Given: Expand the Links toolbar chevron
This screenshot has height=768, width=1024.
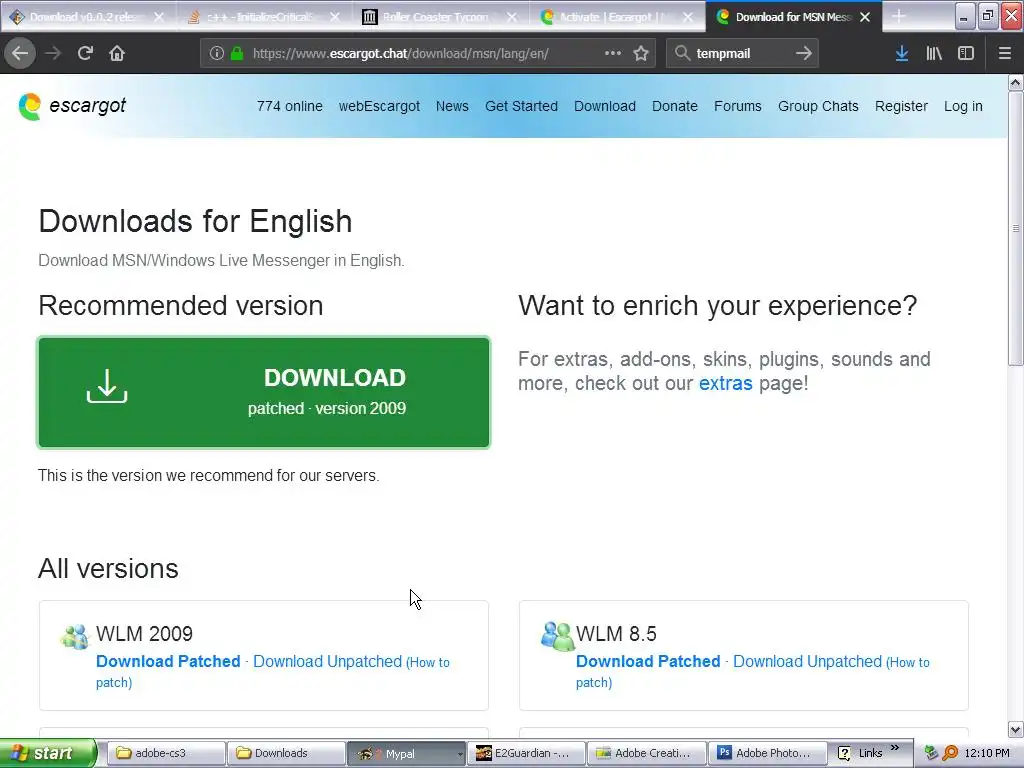Looking at the screenshot, I should point(895,748).
